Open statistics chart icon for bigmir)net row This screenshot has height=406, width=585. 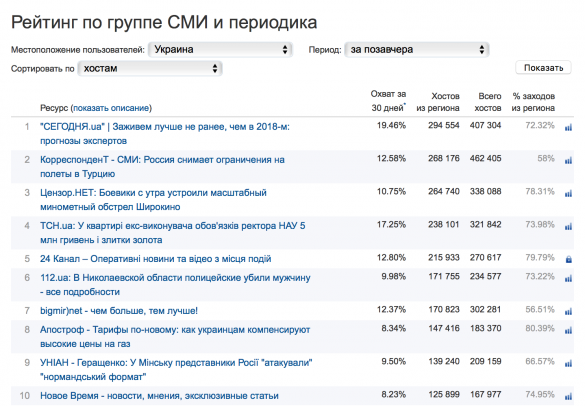pos(568,311)
